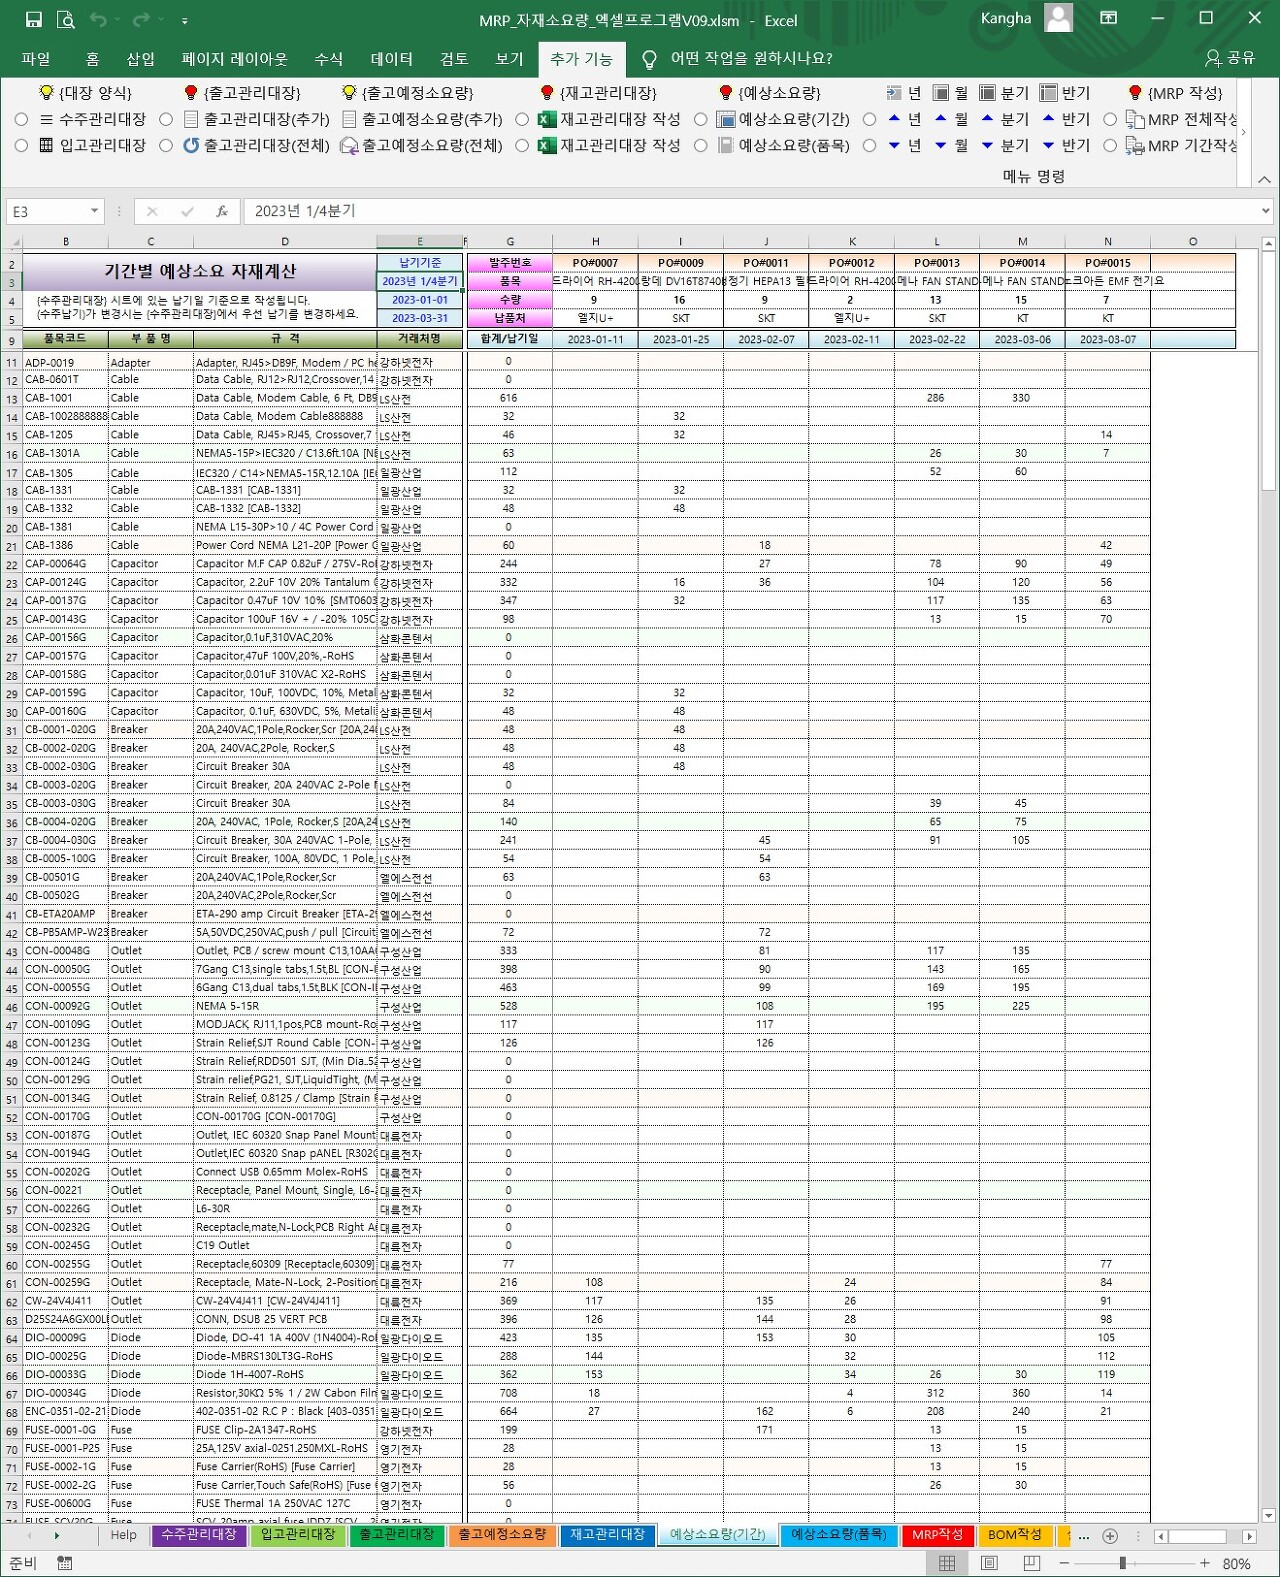Click the vertical scrollbar thumb
Screen dimensions: 1280x1577
point(1268,372)
